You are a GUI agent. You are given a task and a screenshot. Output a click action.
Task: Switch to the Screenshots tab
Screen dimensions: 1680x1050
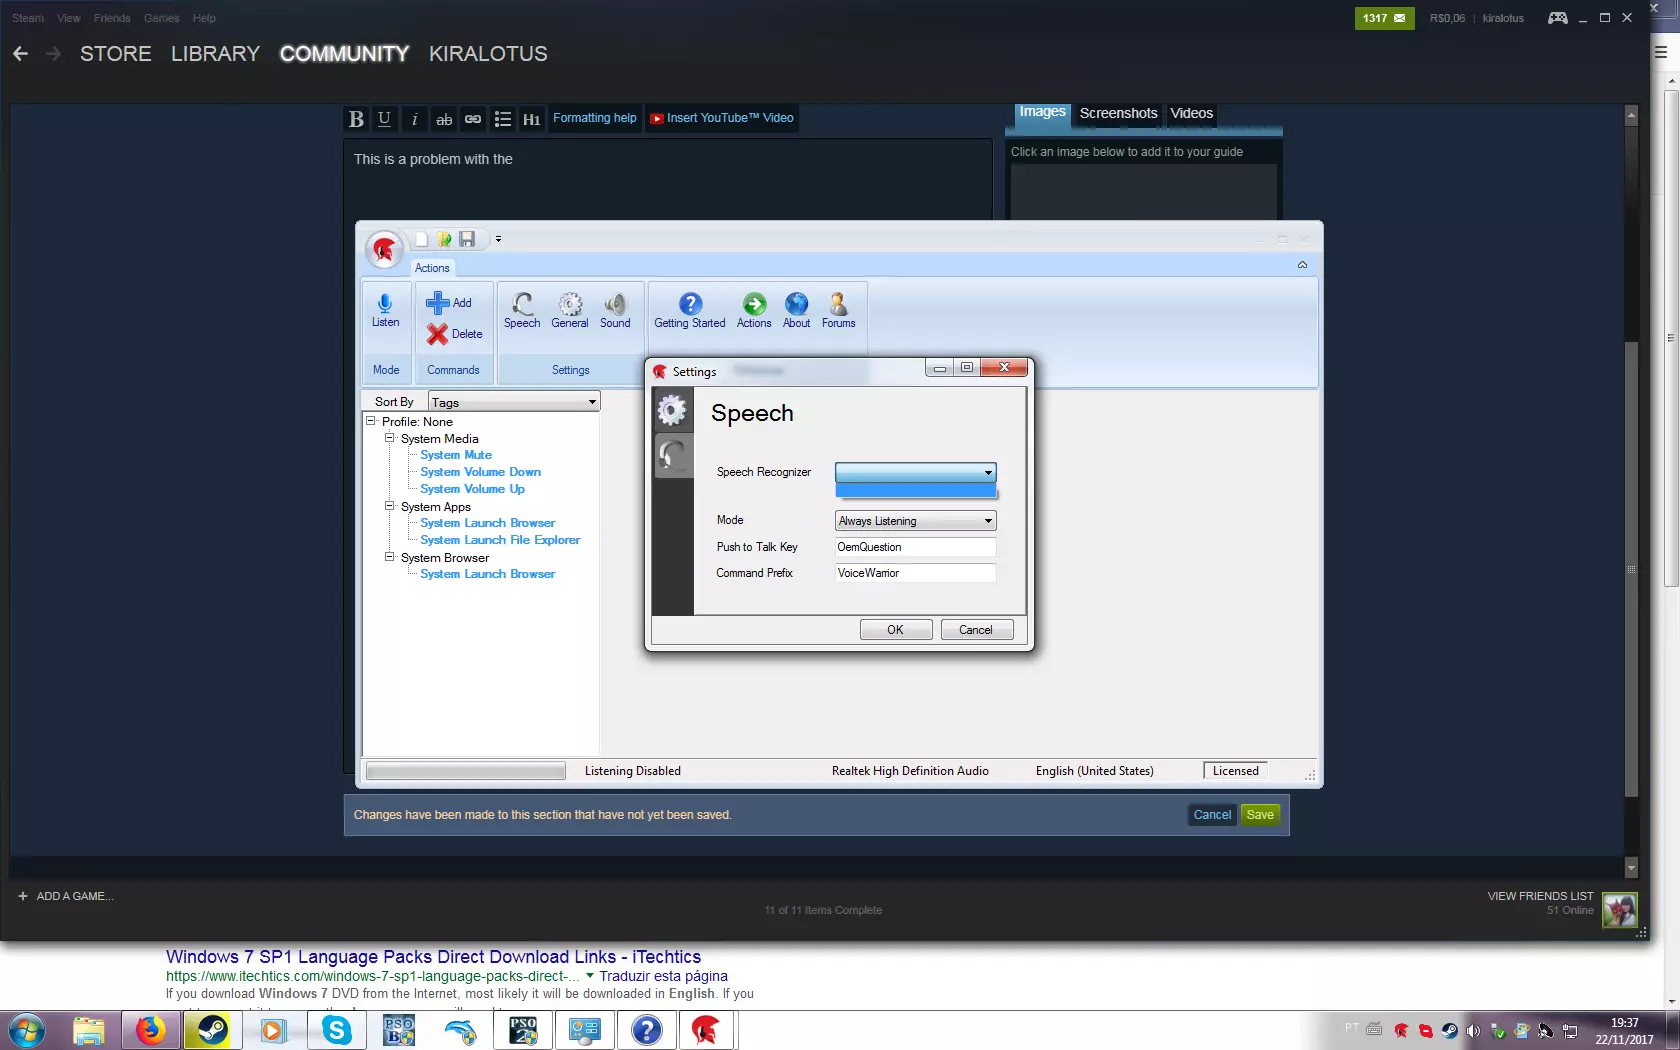click(x=1118, y=113)
